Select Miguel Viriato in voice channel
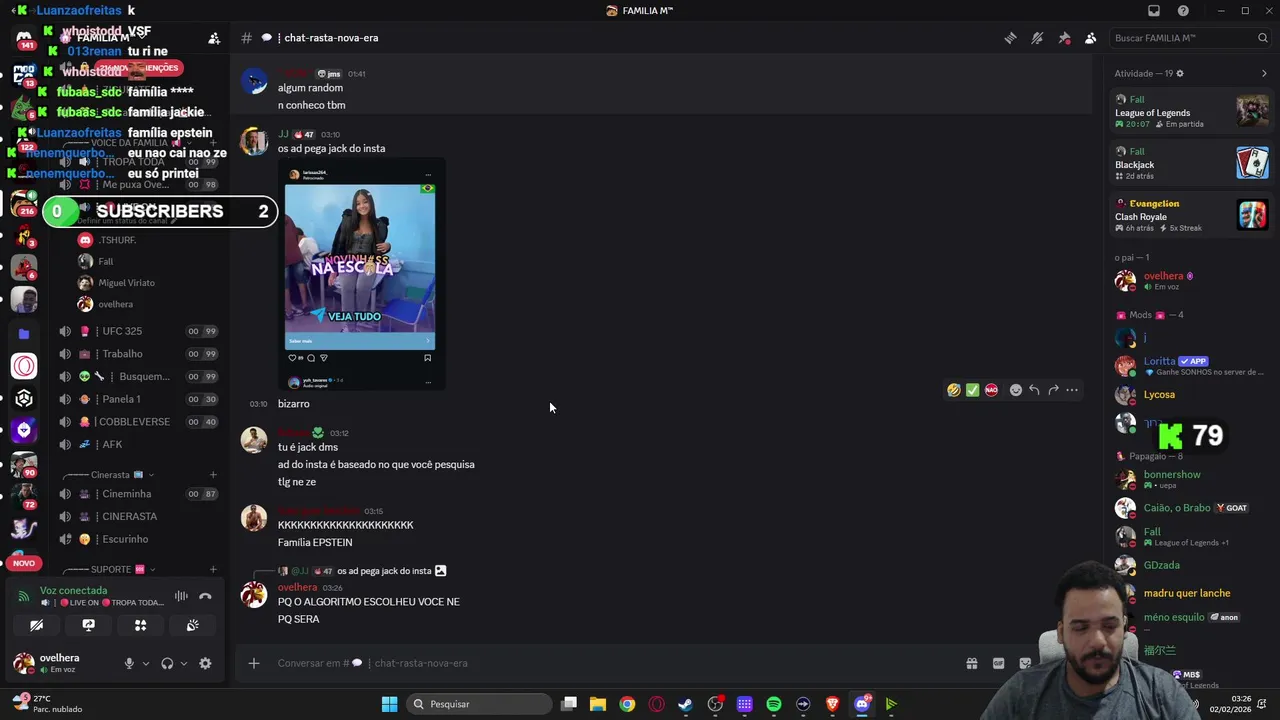 click(126, 283)
